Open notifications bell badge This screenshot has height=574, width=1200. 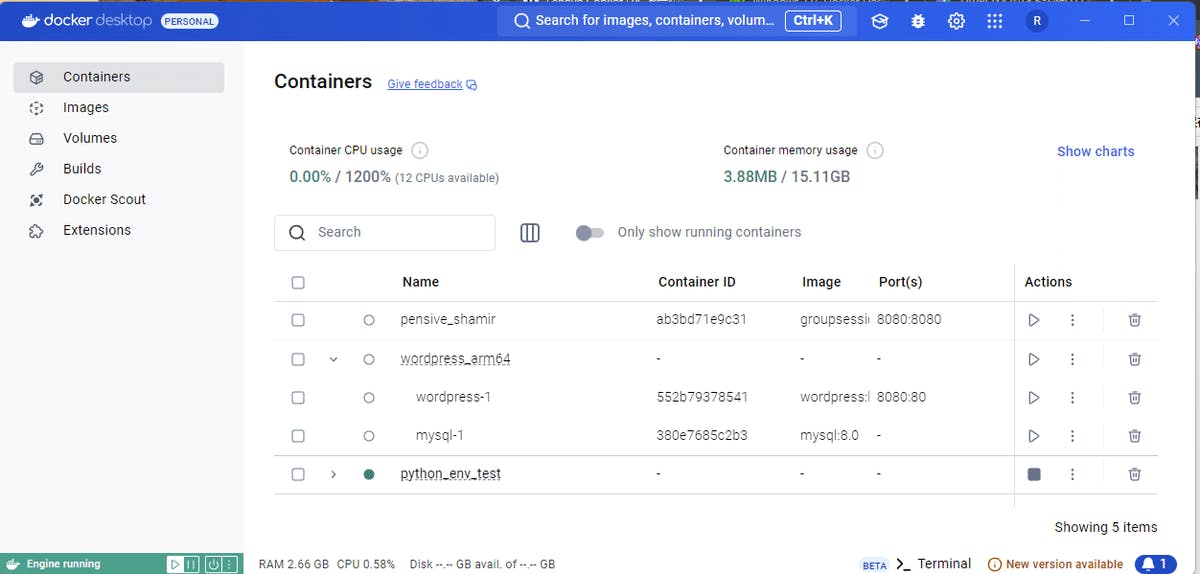(x=1157, y=564)
